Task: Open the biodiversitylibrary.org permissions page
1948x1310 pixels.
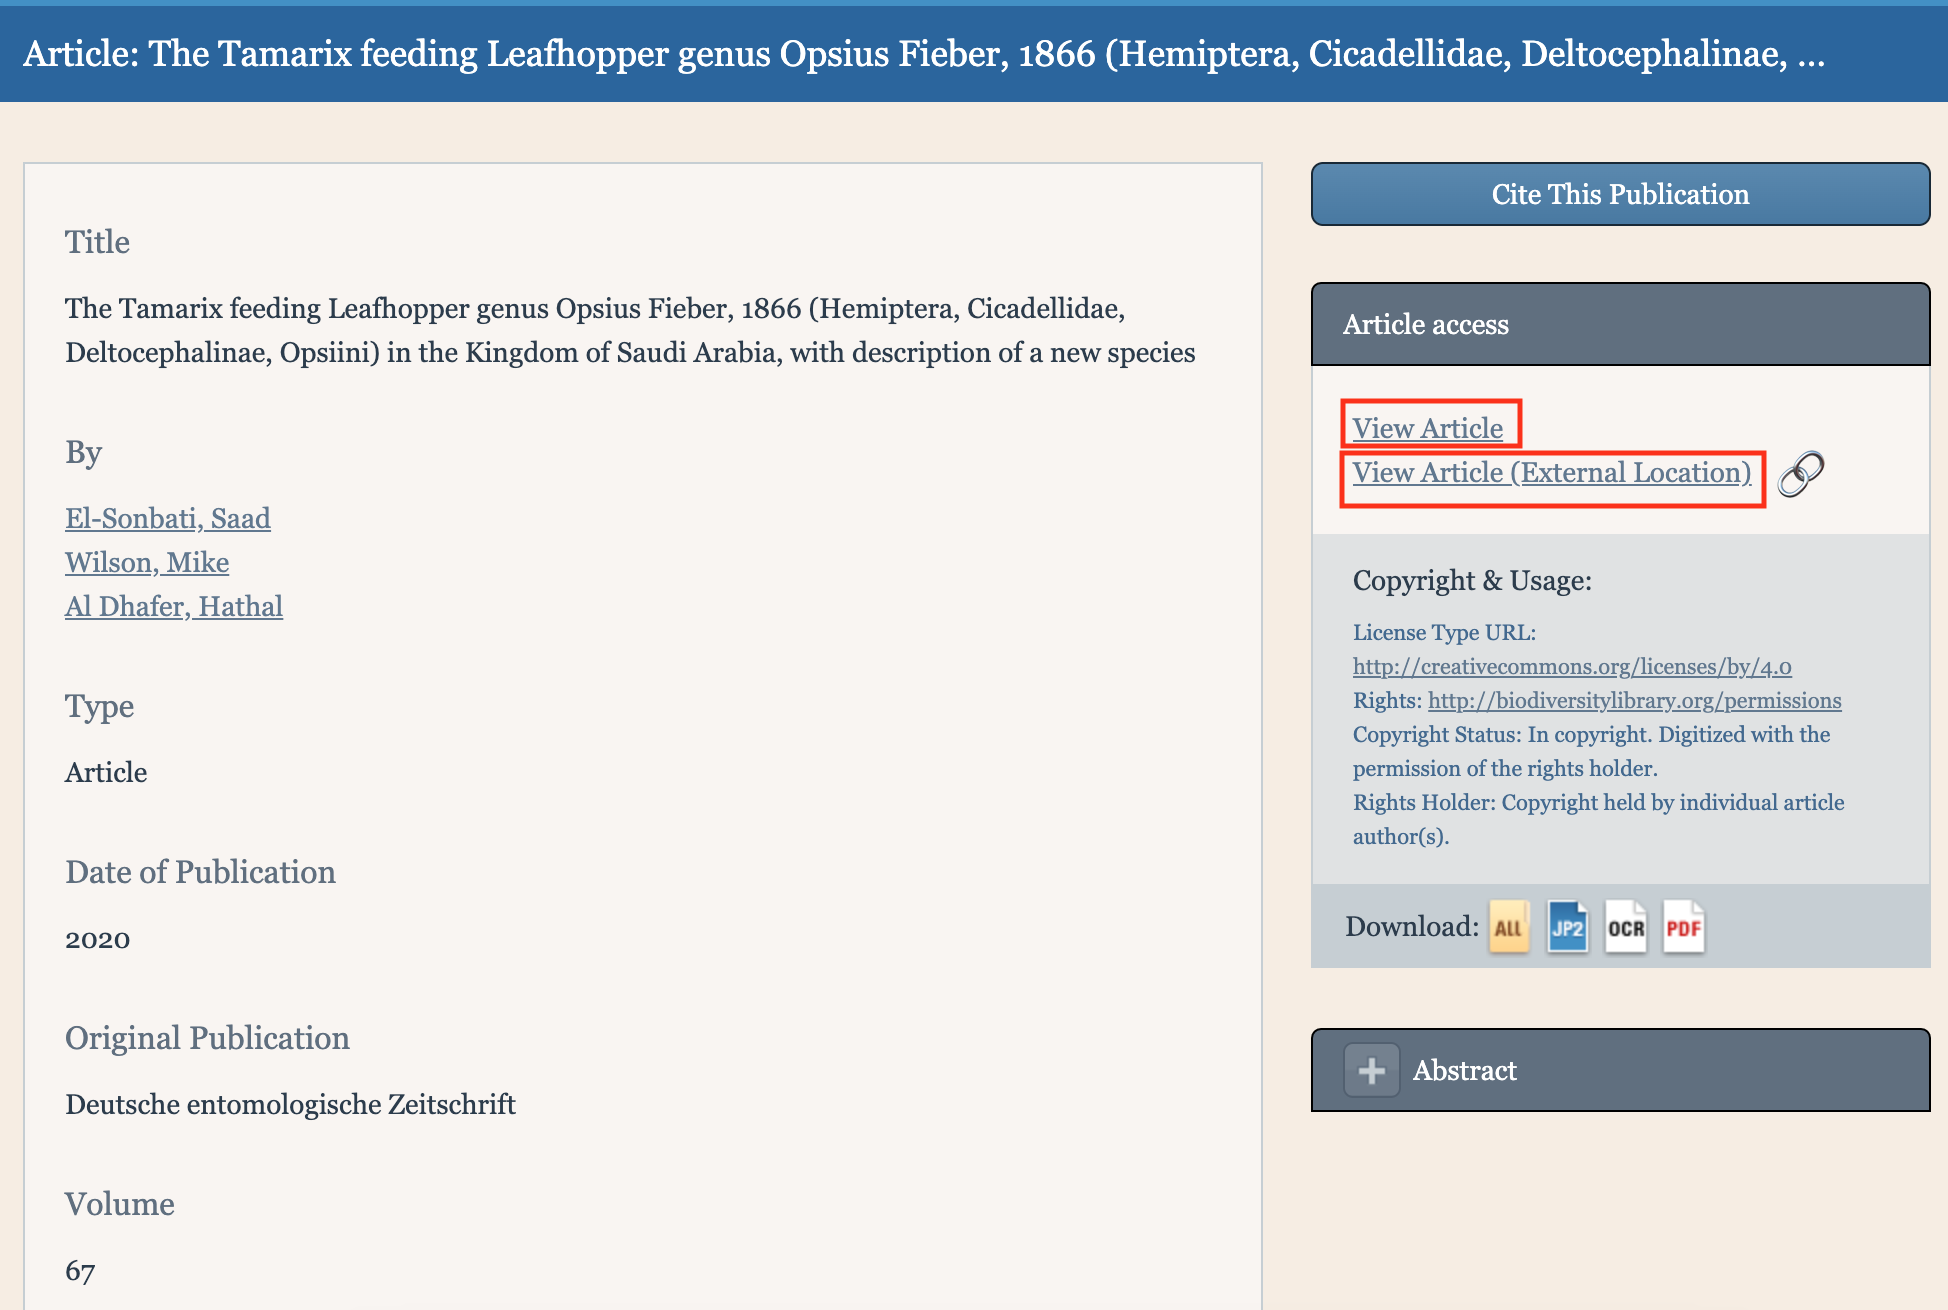Action: (x=1635, y=700)
